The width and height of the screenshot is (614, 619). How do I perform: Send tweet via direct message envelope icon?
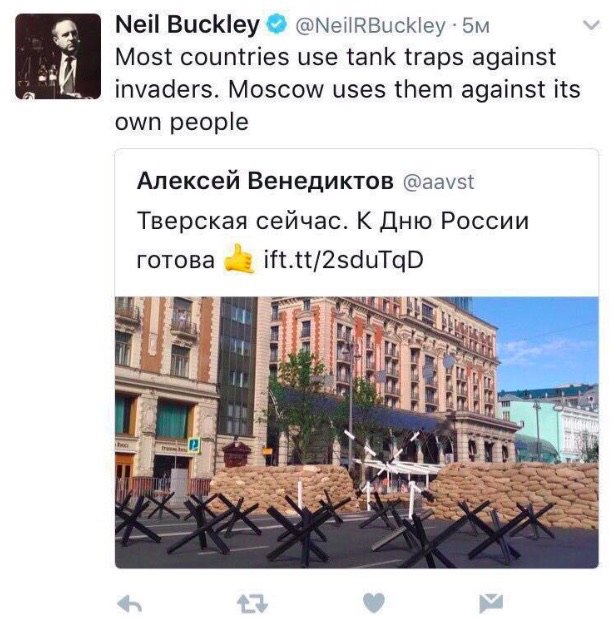491,603
